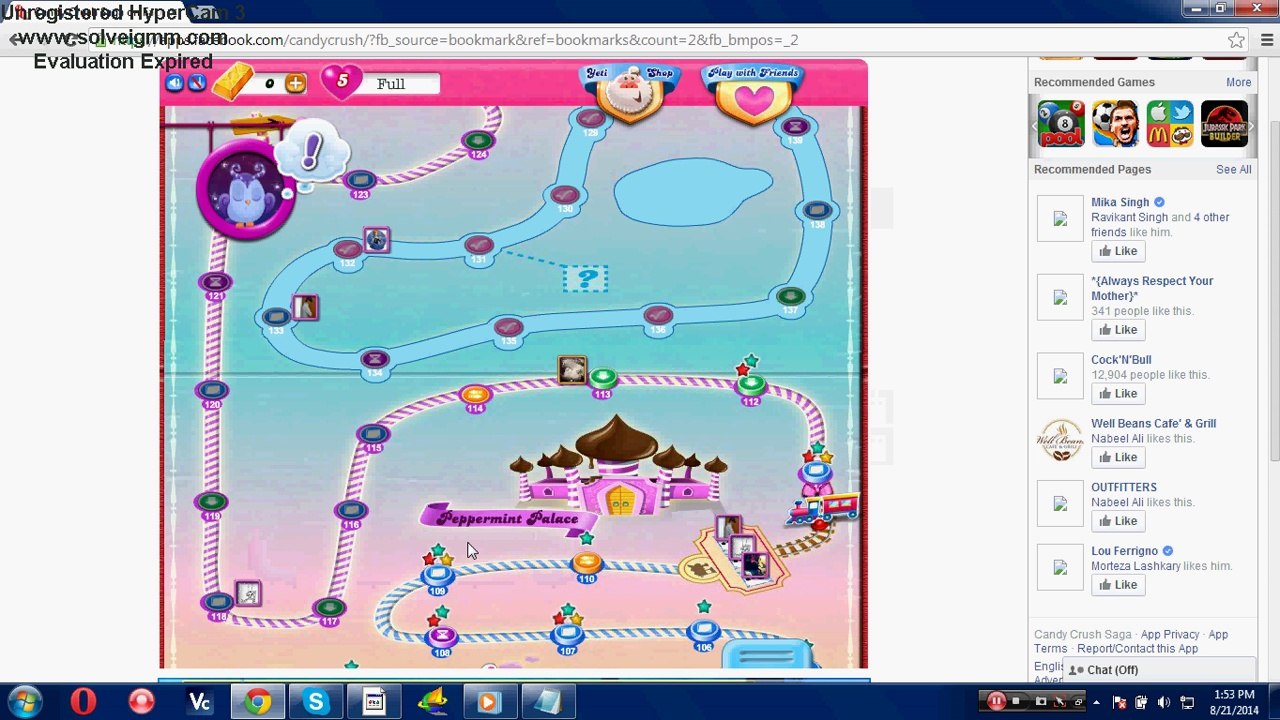Select level 120 on the map
Screen dimensions: 1280x720
pyautogui.click(x=212, y=391)
